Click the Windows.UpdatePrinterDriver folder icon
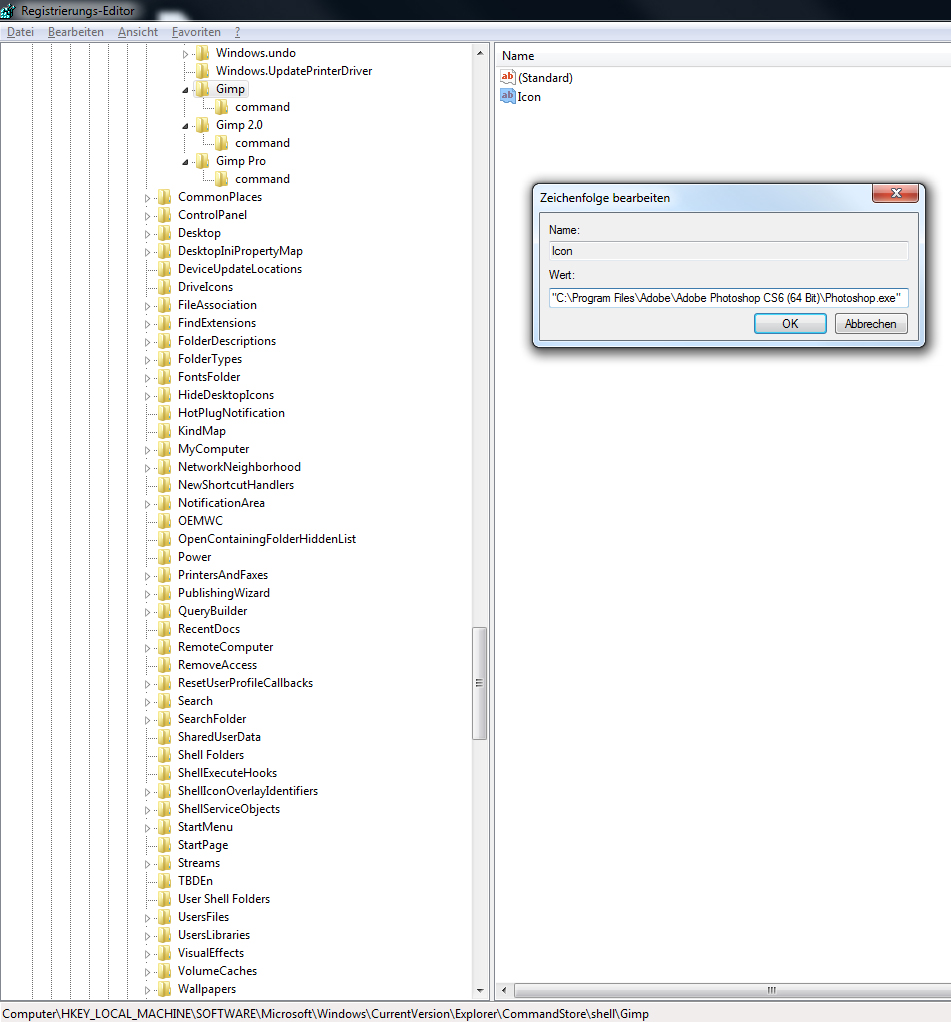951x1022 pixels. click(x=203, y=70)
